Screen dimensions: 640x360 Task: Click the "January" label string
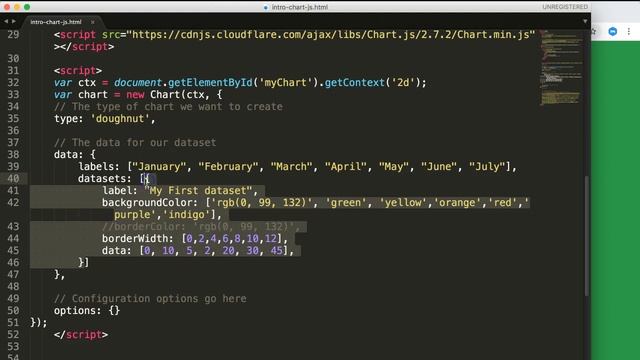tap(159, 167)
